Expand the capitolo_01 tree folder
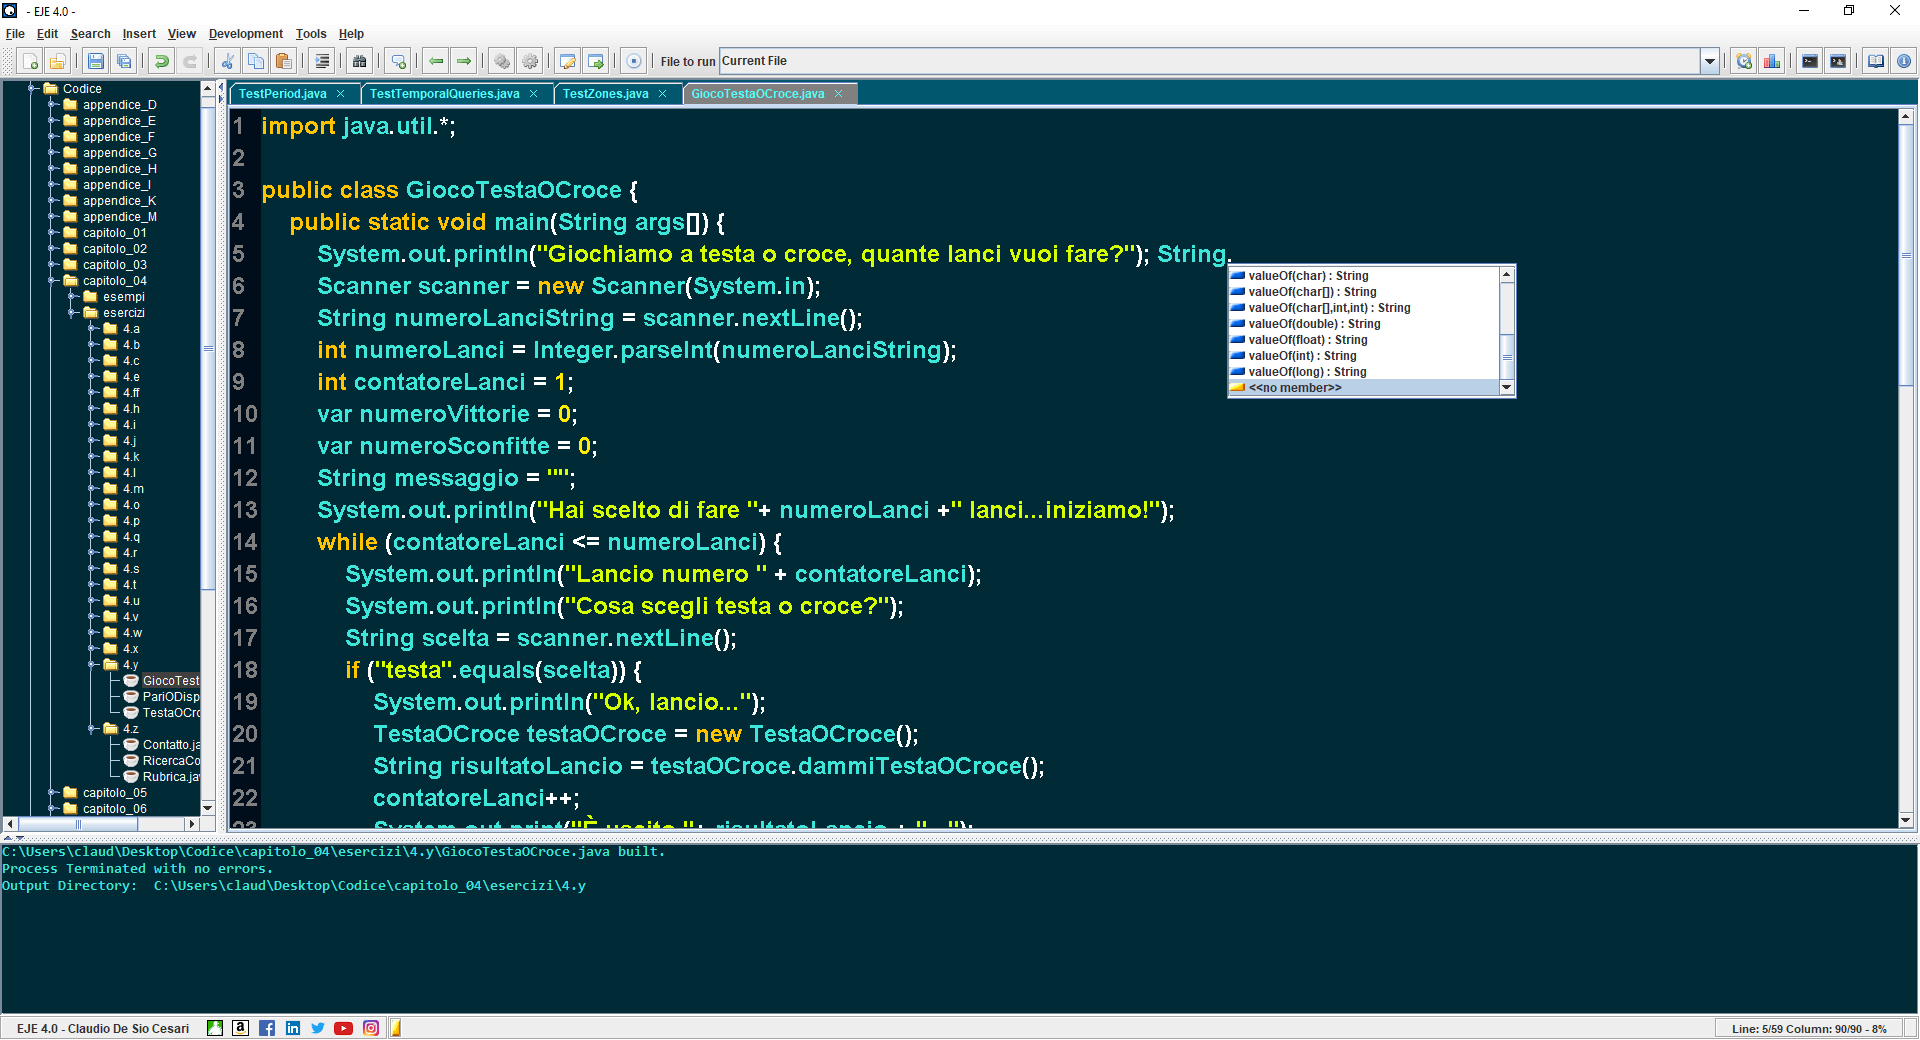 tap(53, 233)
